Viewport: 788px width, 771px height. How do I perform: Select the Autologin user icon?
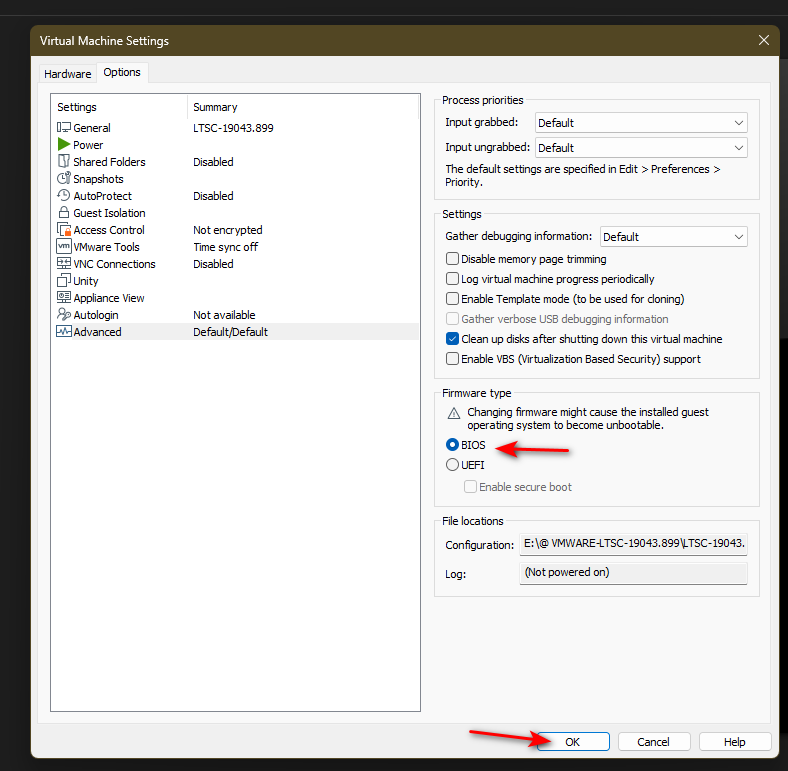point(64,315)
